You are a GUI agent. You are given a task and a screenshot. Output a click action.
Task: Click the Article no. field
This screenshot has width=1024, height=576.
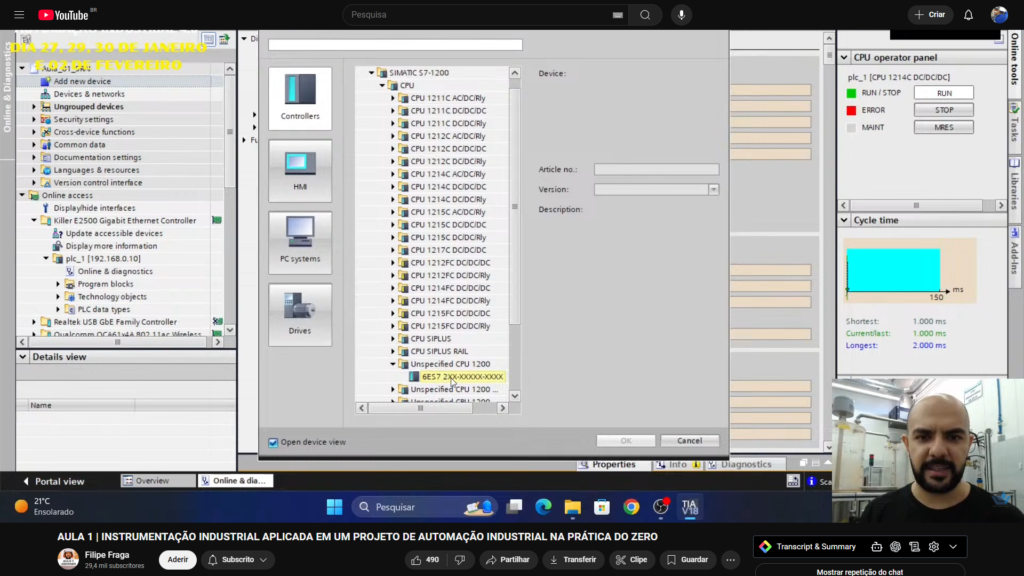point(656,169)
